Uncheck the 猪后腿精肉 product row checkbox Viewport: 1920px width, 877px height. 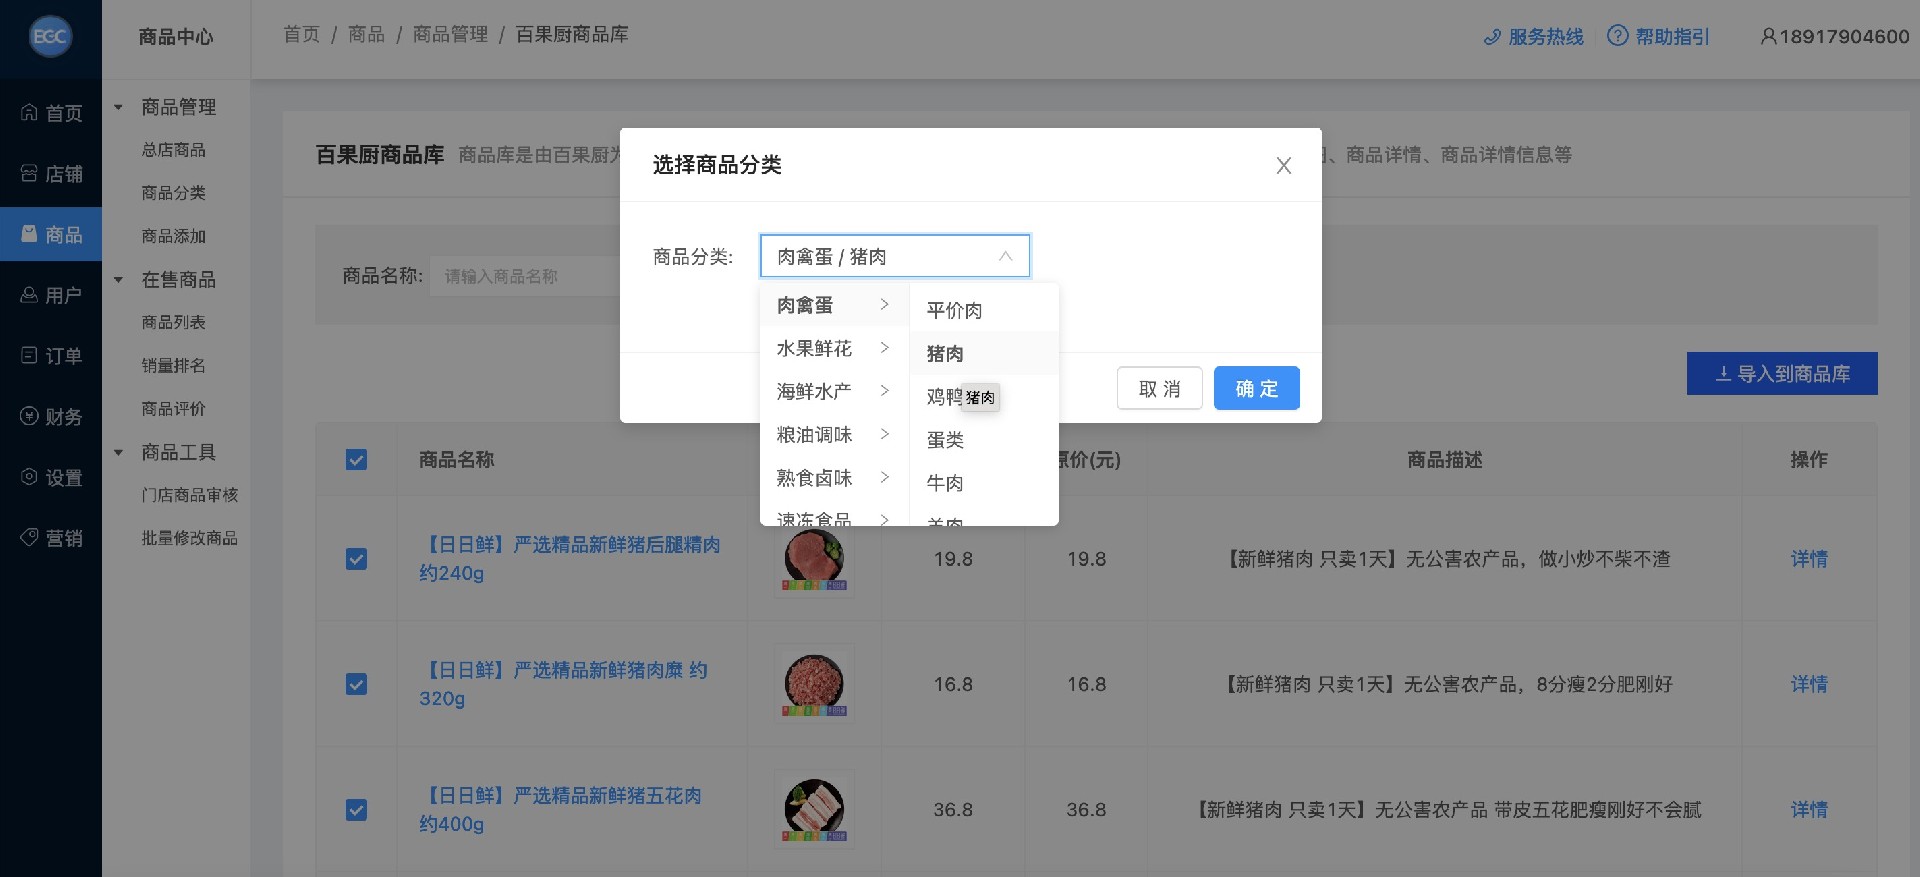[x=356, y=559]
